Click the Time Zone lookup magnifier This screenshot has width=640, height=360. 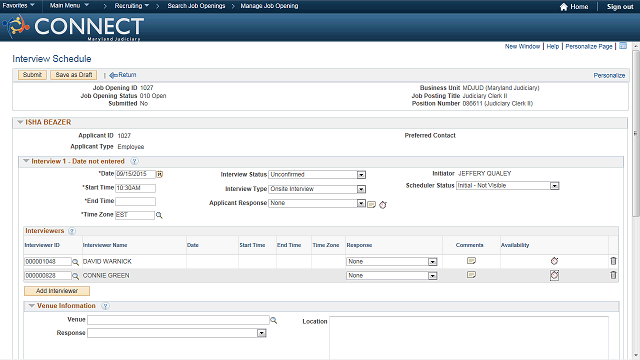[x=159, y=215]
